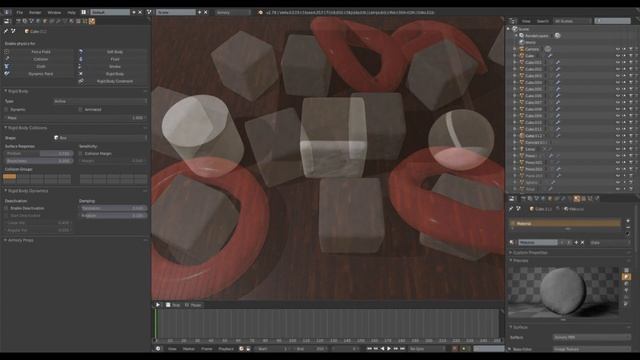The height and width of the screenshot is (360, 640).
Task: Click the Material tab icon in right properties editor
Action: click(x=577, y=198)
